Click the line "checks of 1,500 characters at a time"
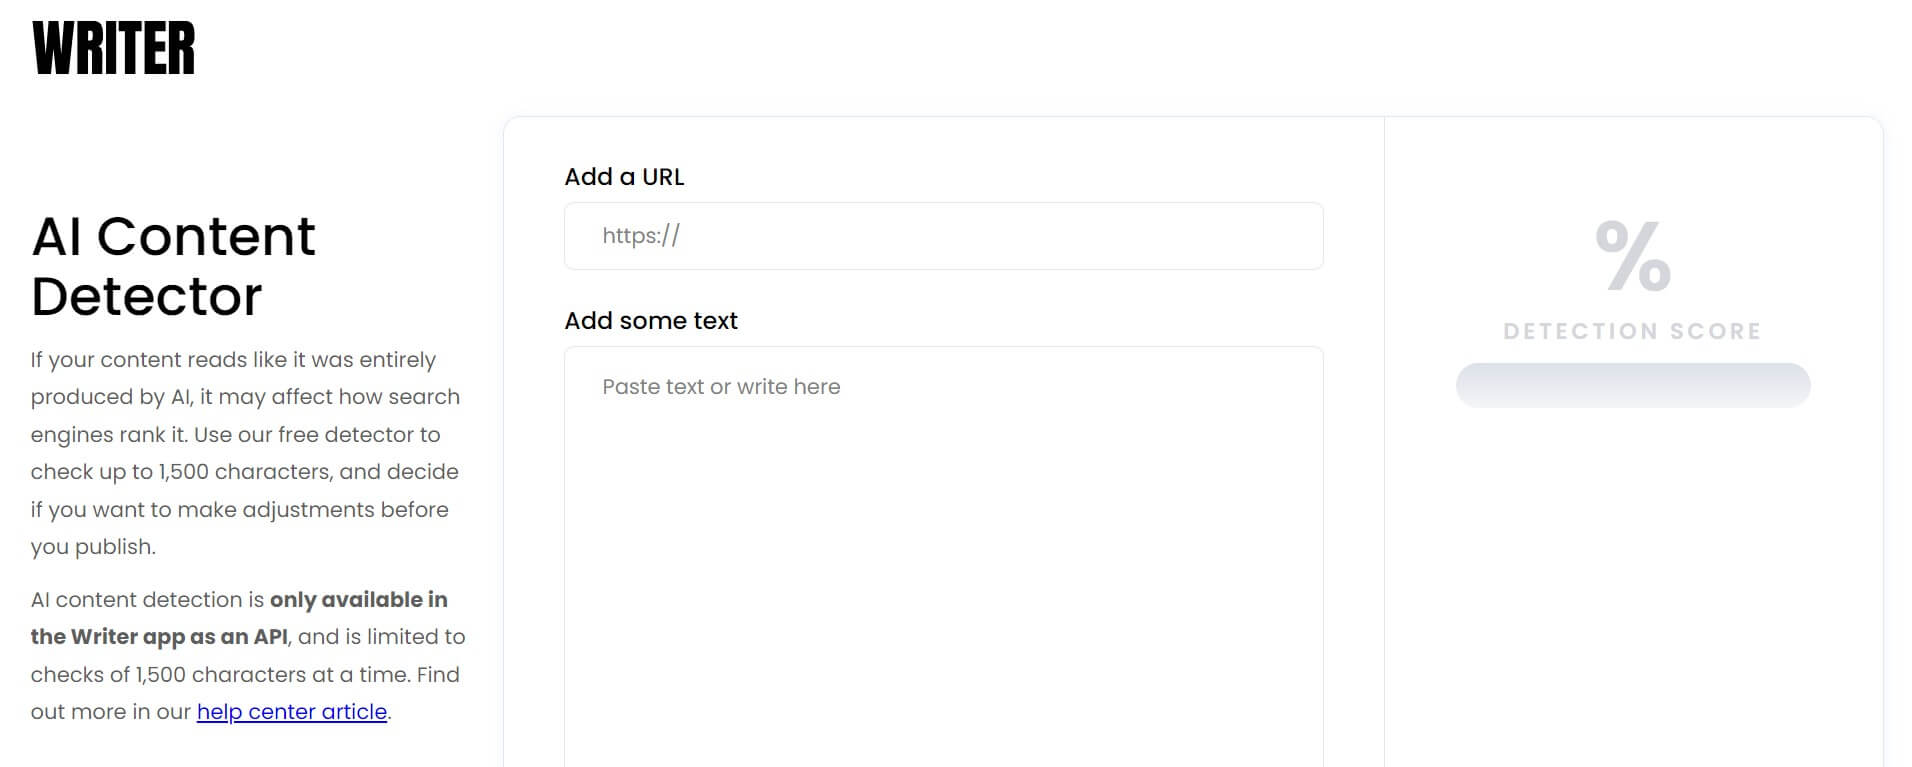 245,675
